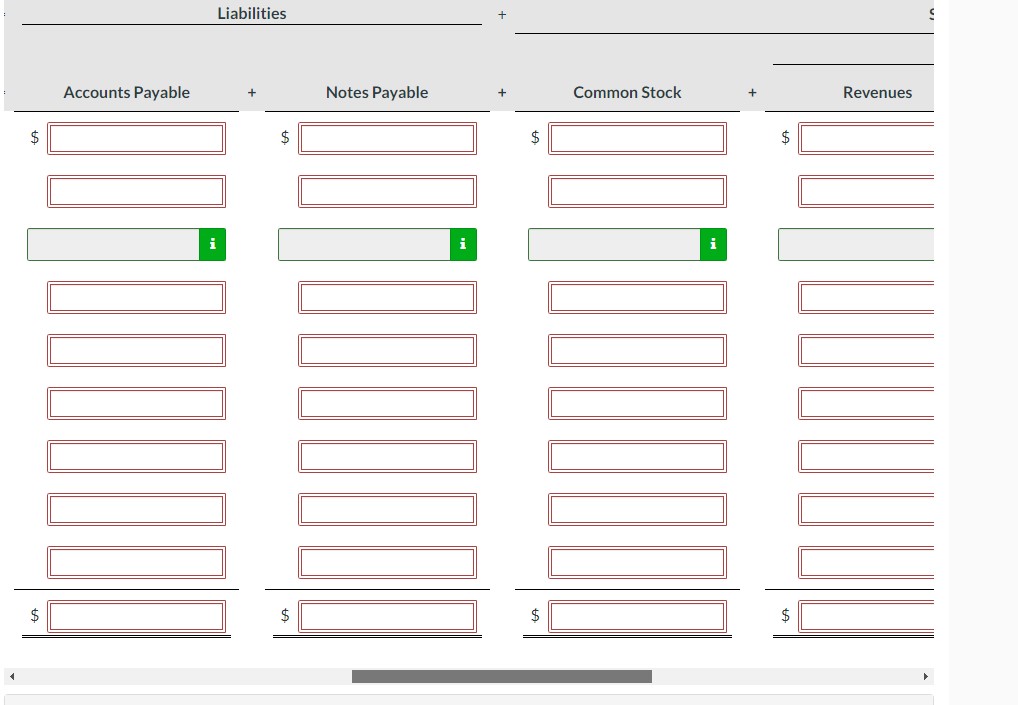Click fourth row Notes Payable input field
Image resolution: width=1018 pixels, height=705 pixels.
click(x=388, y=297)
